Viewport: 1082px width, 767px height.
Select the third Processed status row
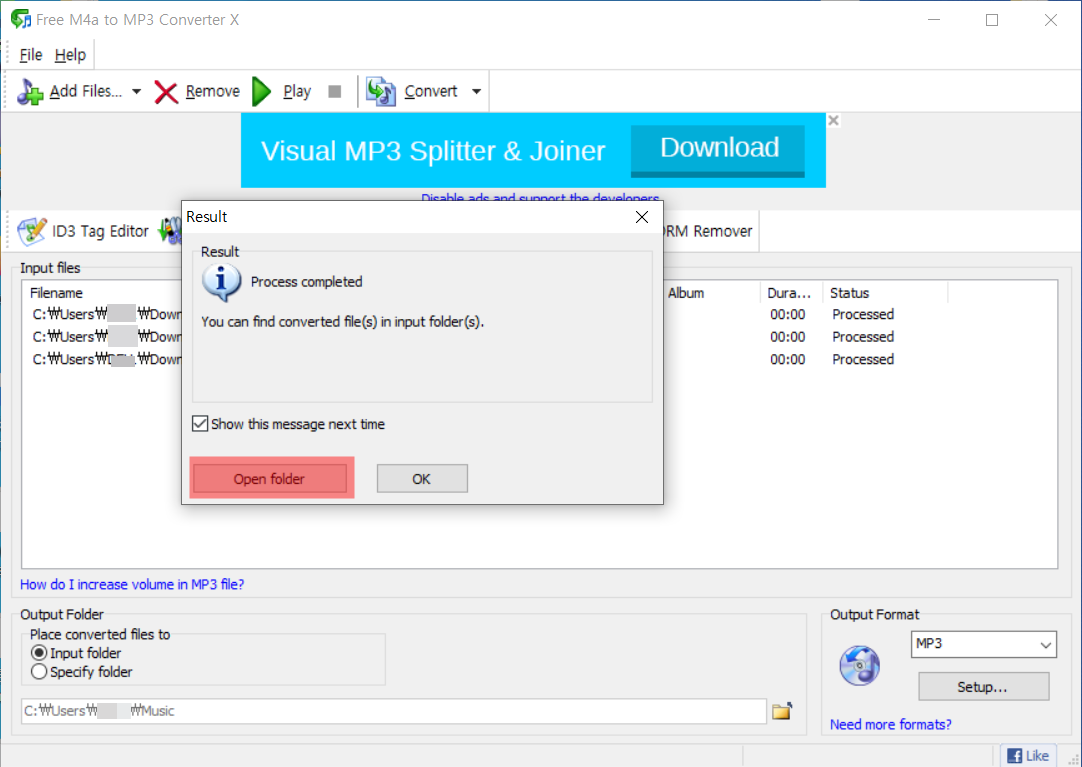click(863, 359)
